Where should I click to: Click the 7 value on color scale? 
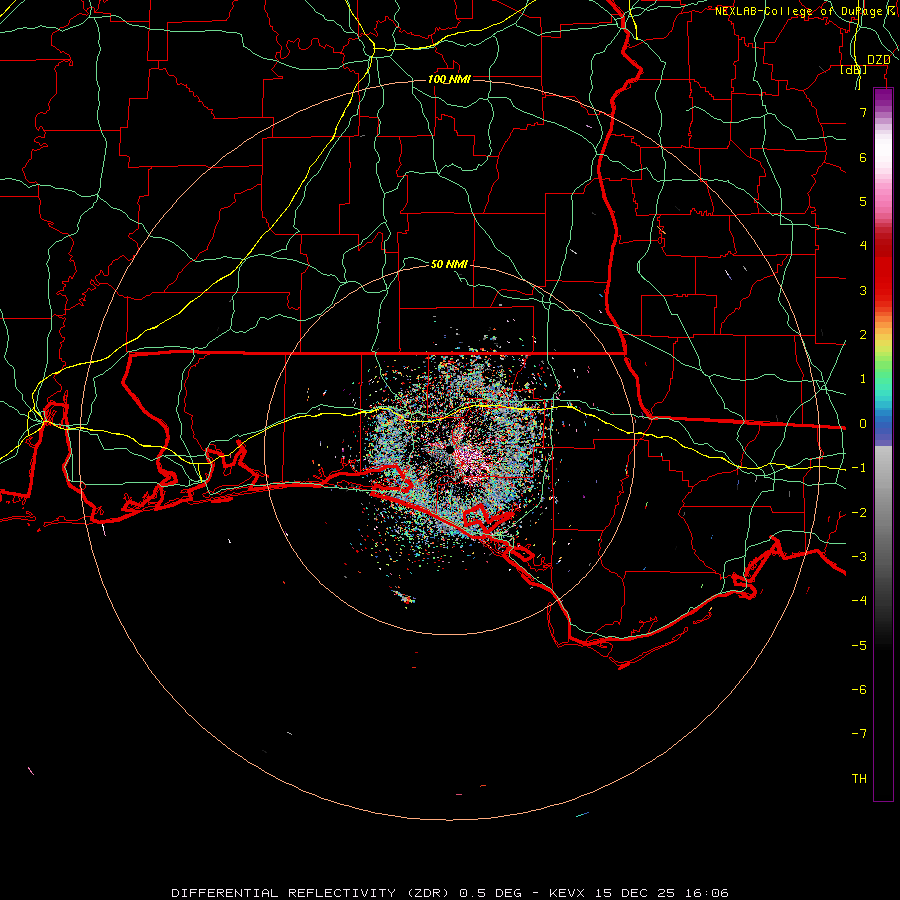[x=863, y=112]
